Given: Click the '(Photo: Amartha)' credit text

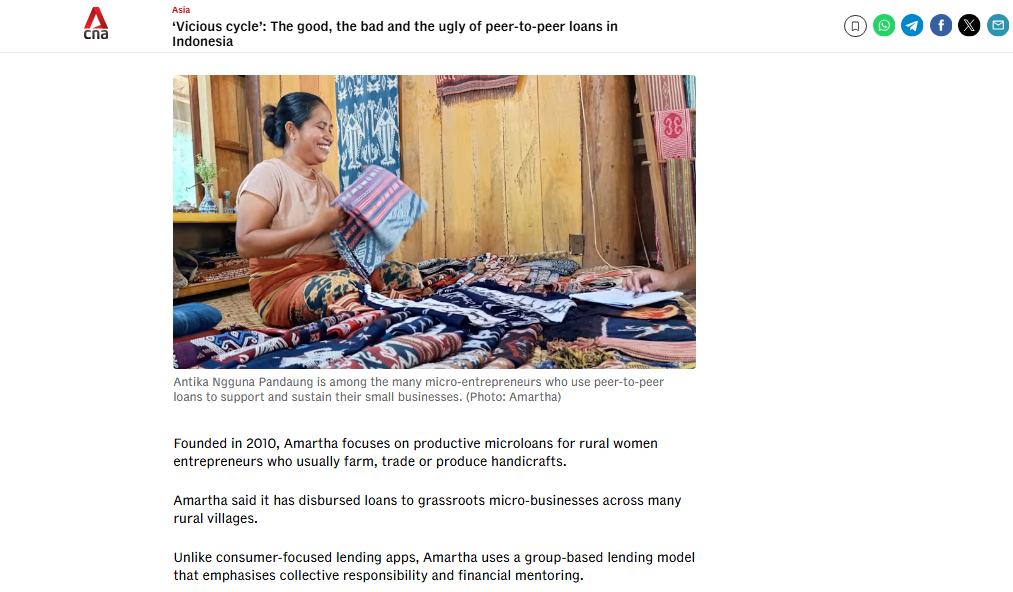Looking at the screenshot, I should click(514, 397).
